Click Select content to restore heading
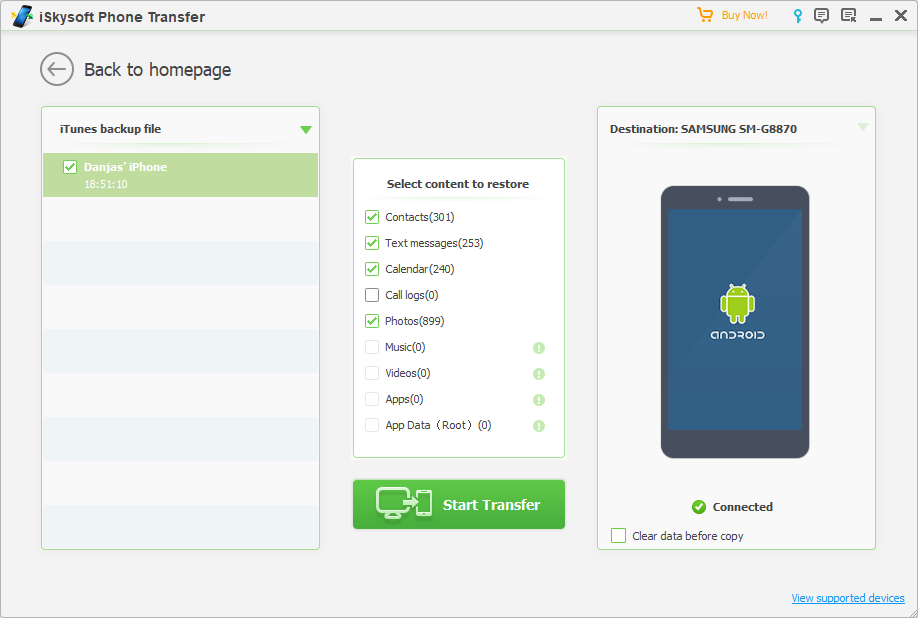 tap(458, 184)
